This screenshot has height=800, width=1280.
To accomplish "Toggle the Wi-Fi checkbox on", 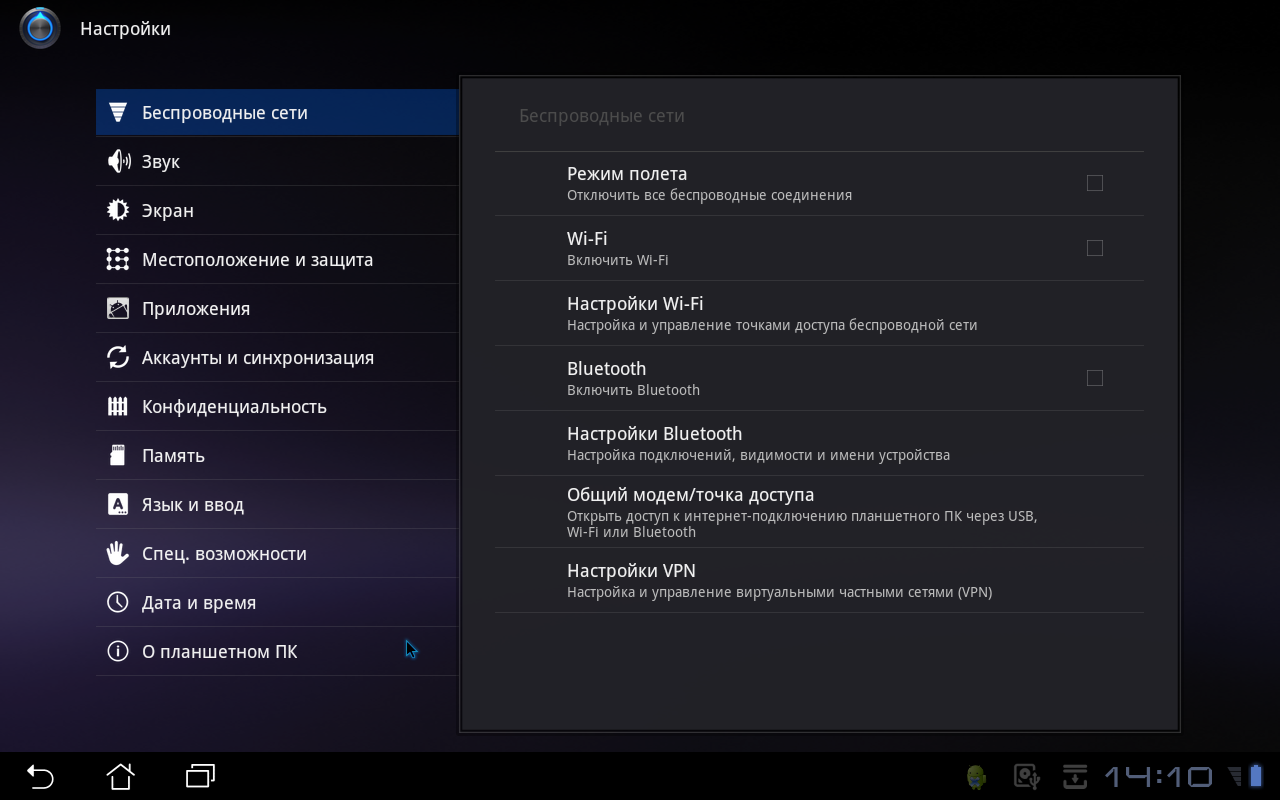I will [x=1094, y=248].
